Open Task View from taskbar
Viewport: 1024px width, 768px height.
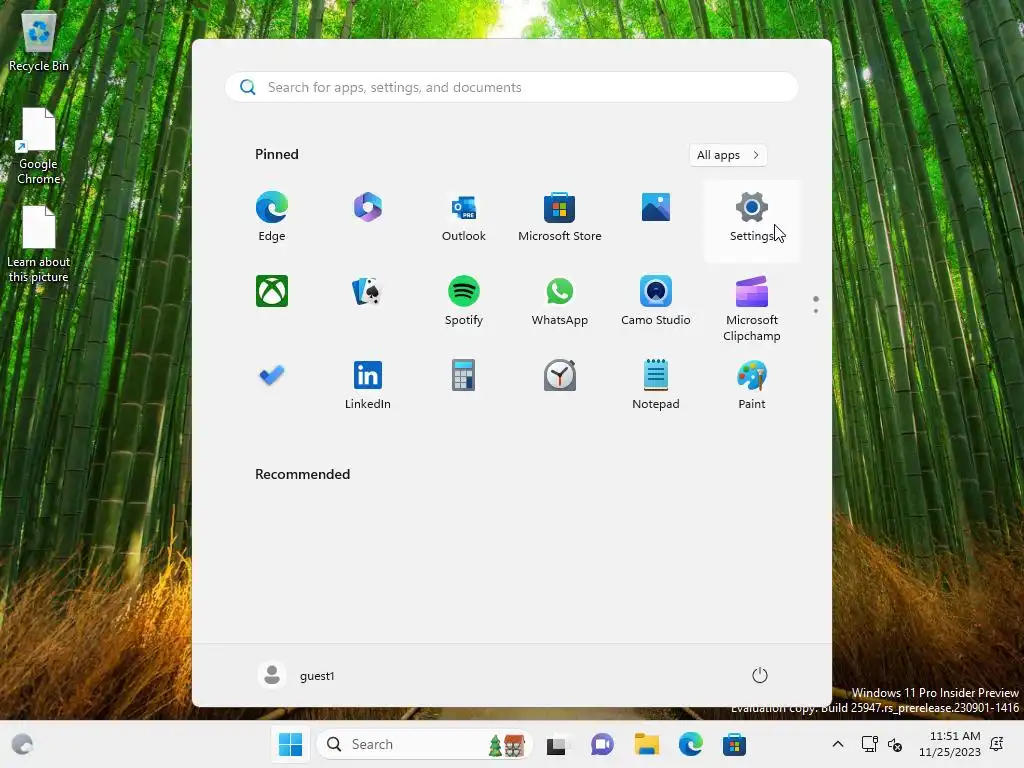coord(557,744)
